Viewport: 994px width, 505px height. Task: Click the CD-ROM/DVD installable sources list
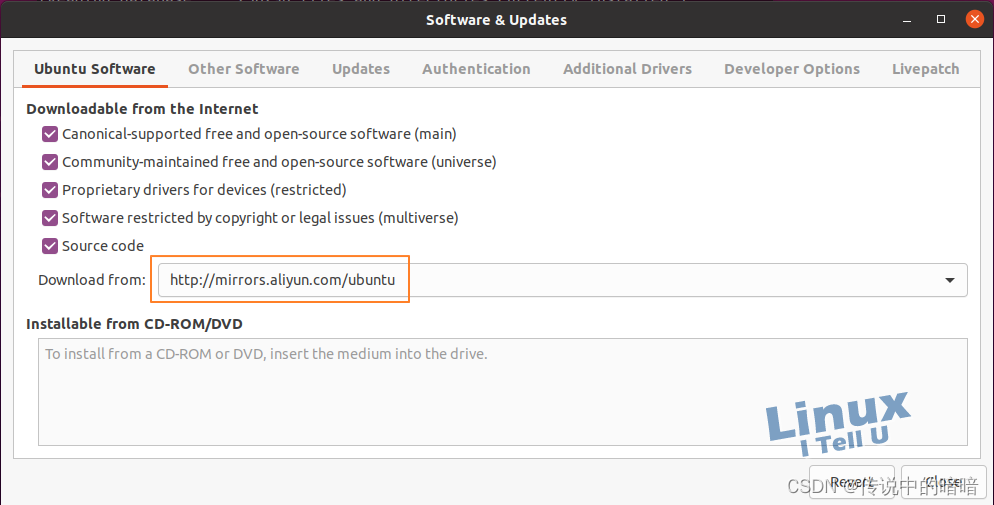(x=503, y=392)
